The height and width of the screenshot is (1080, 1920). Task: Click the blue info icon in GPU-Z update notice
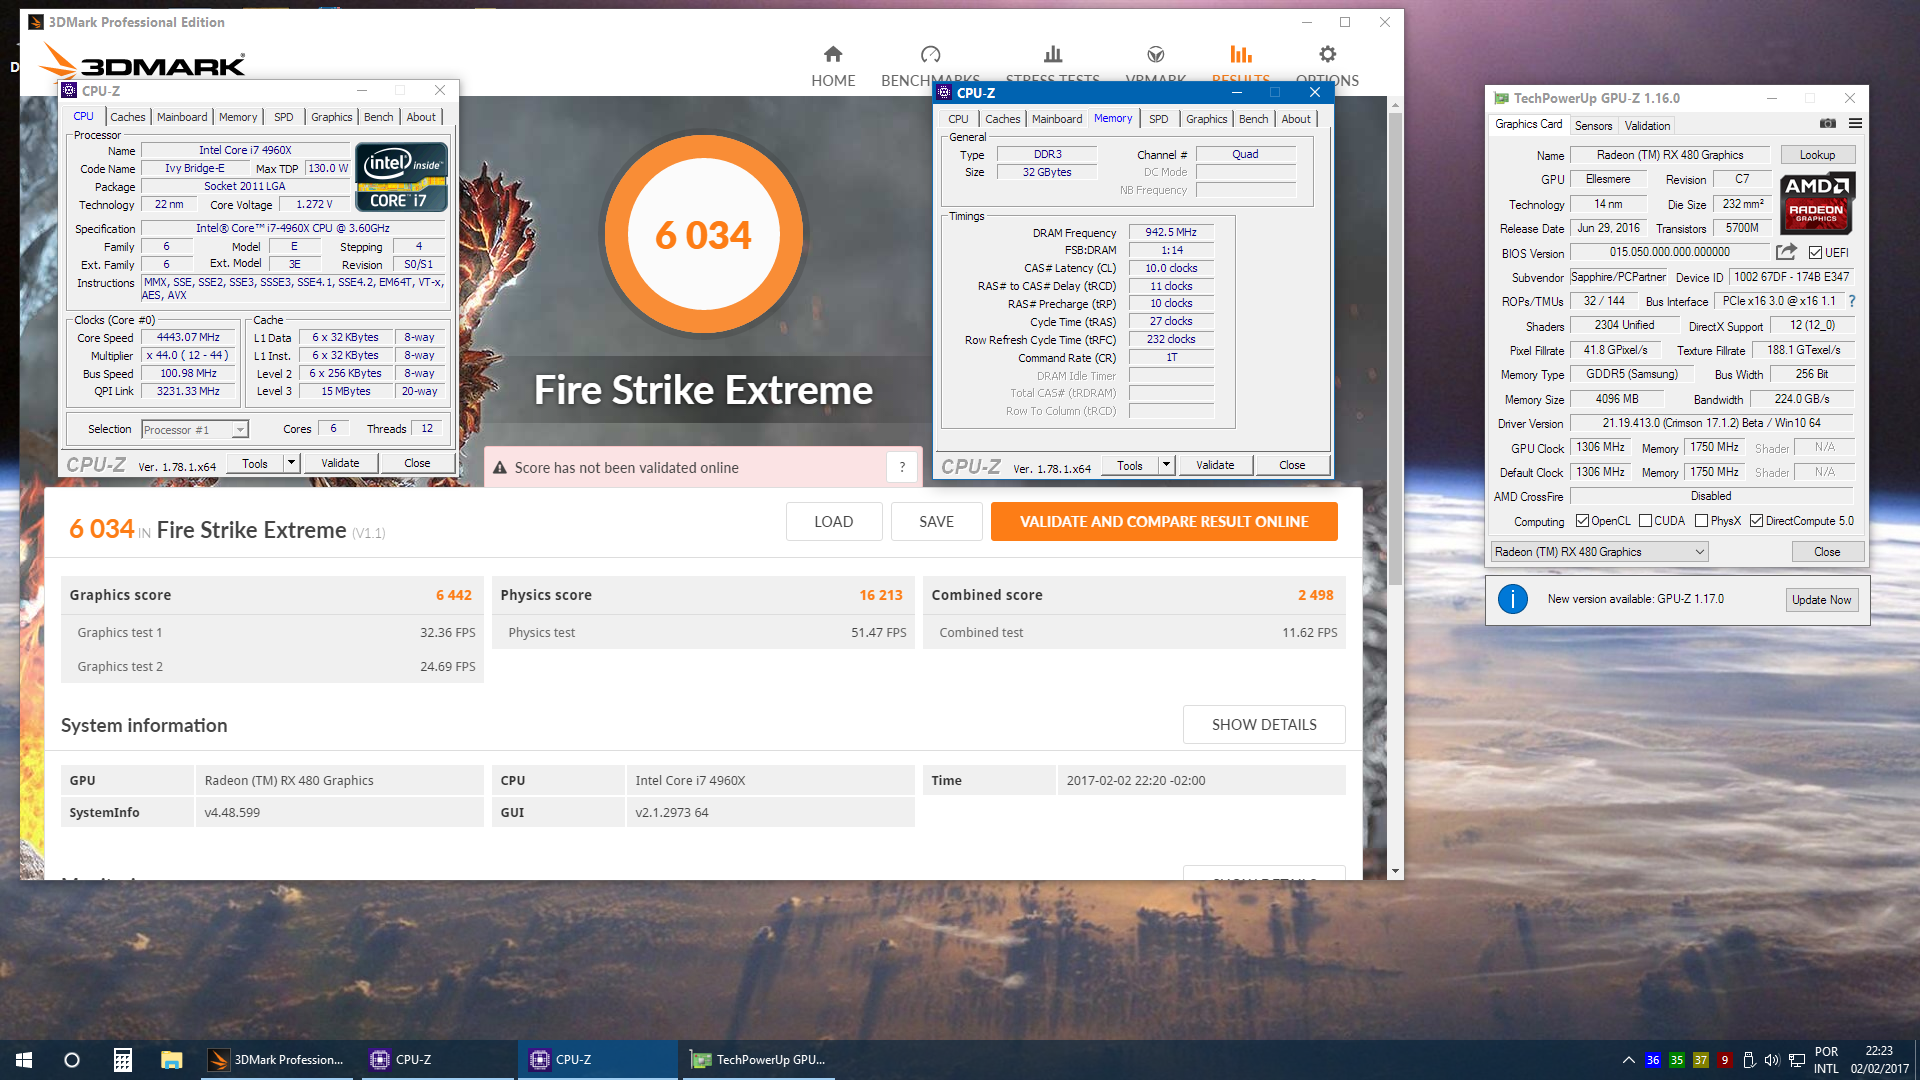(1513, 599)
